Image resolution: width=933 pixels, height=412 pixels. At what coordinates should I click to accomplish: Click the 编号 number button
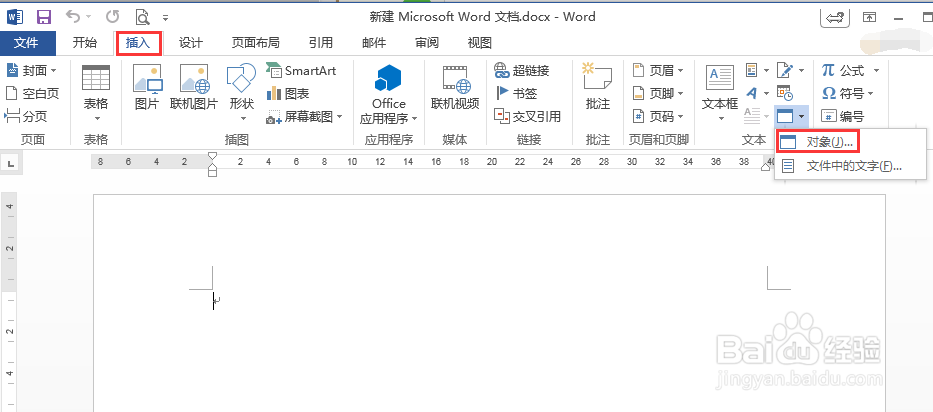click(842, 116)
